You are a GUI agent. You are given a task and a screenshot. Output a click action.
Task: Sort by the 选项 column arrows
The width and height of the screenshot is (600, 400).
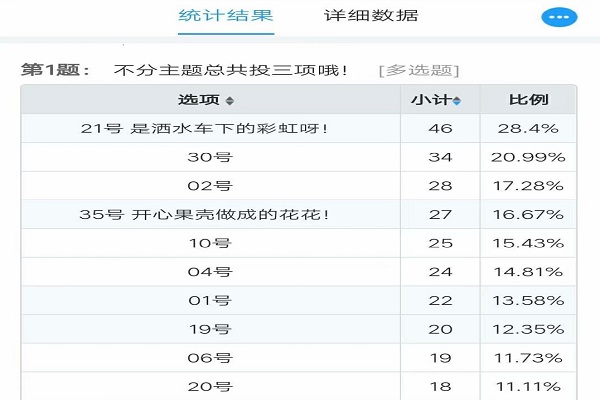click(x=230, y=101)
